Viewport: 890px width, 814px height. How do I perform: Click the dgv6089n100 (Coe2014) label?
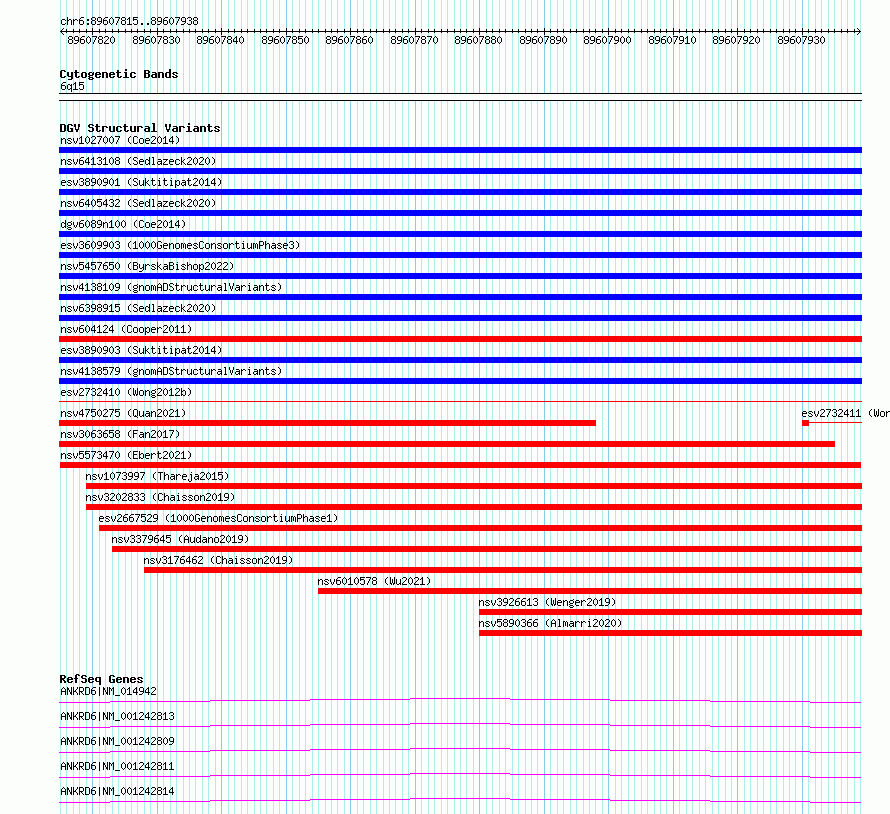point(123,224)
